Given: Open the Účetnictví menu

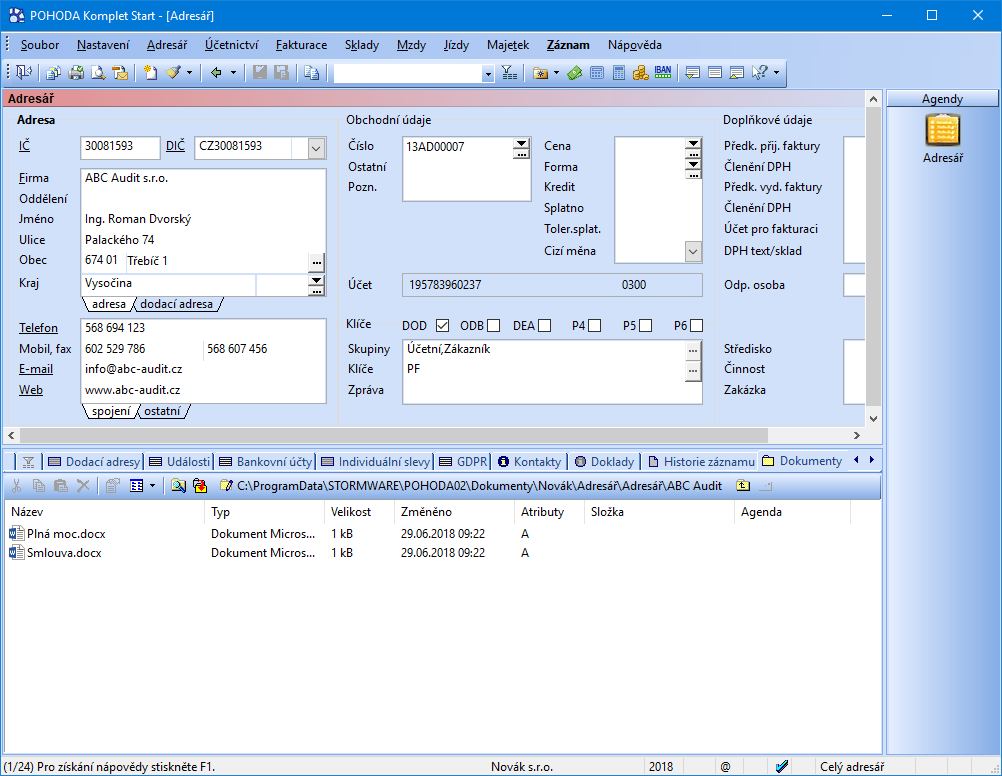Looking at the screenshot, I should [231, 45].
